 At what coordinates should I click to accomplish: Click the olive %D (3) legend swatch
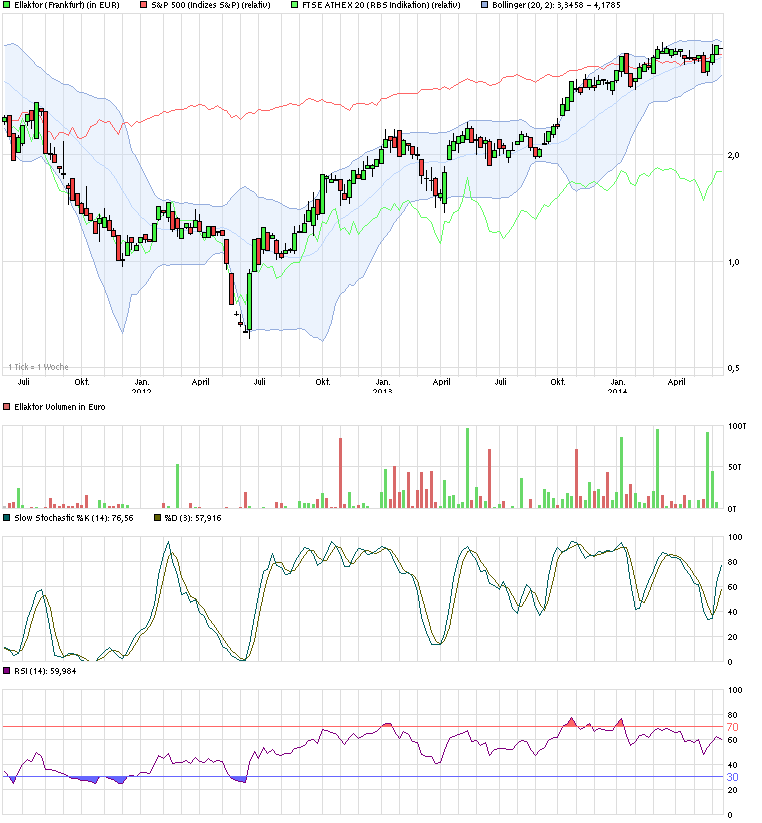coord(155,518)
